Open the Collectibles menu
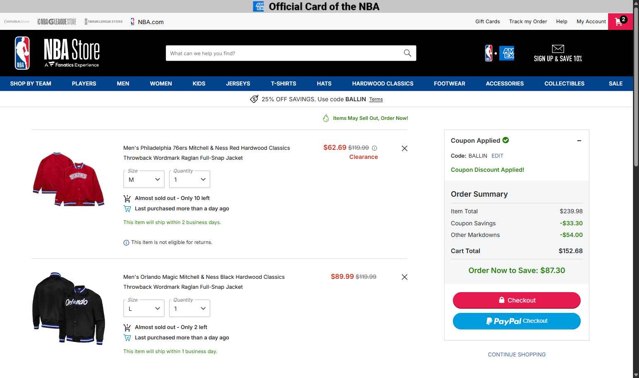The width and height of the screenshot is (639, 378). pyautogui.click(x=564, y=84)
